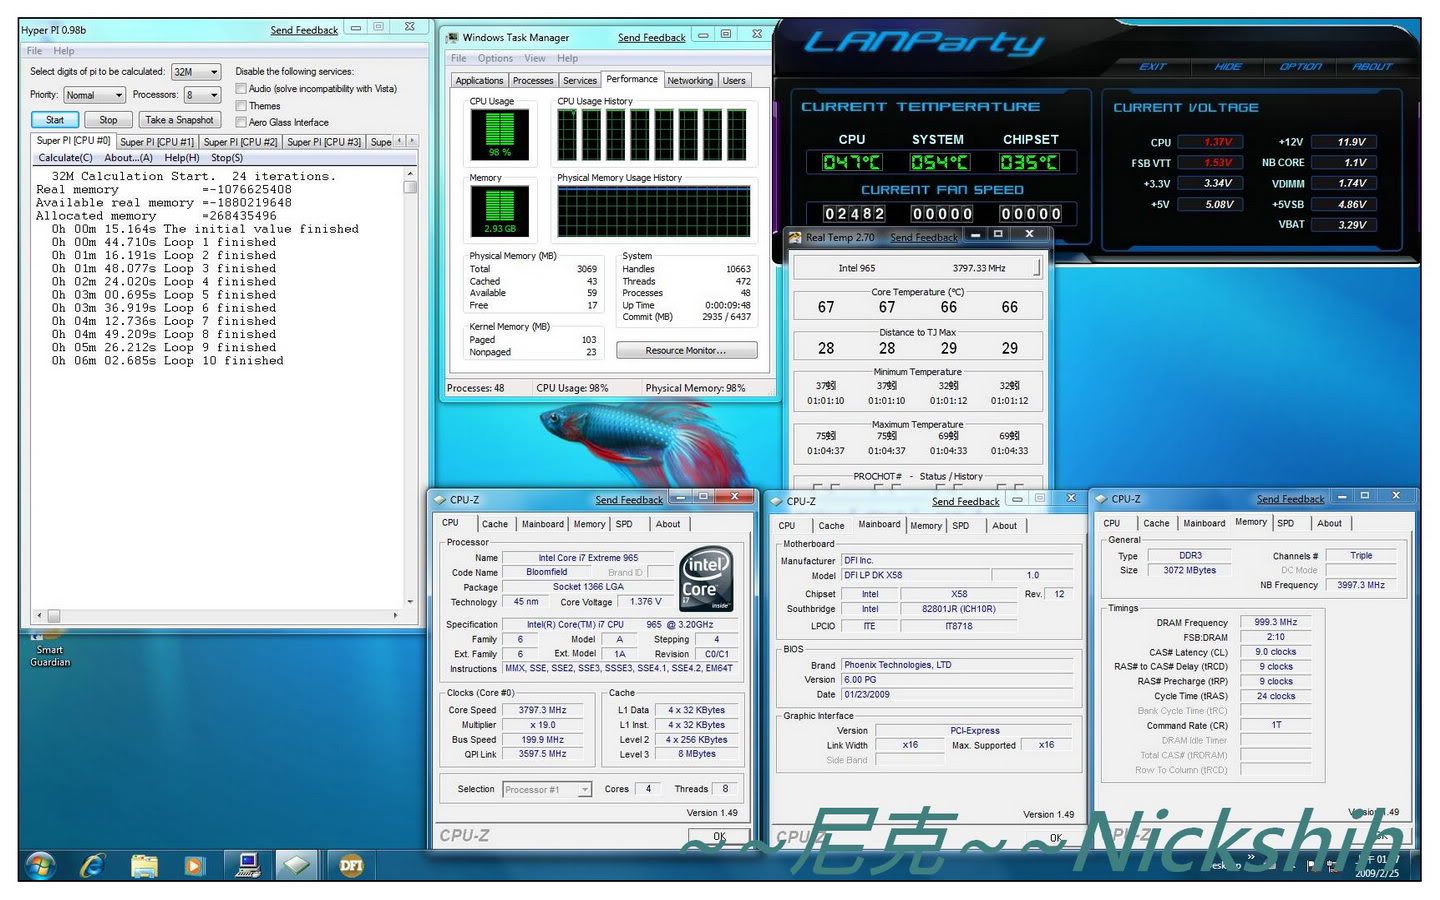Open the DFI taskbar icon
Image resolution: width=1440 pixels, height=900 pixels.
point(351,865)
